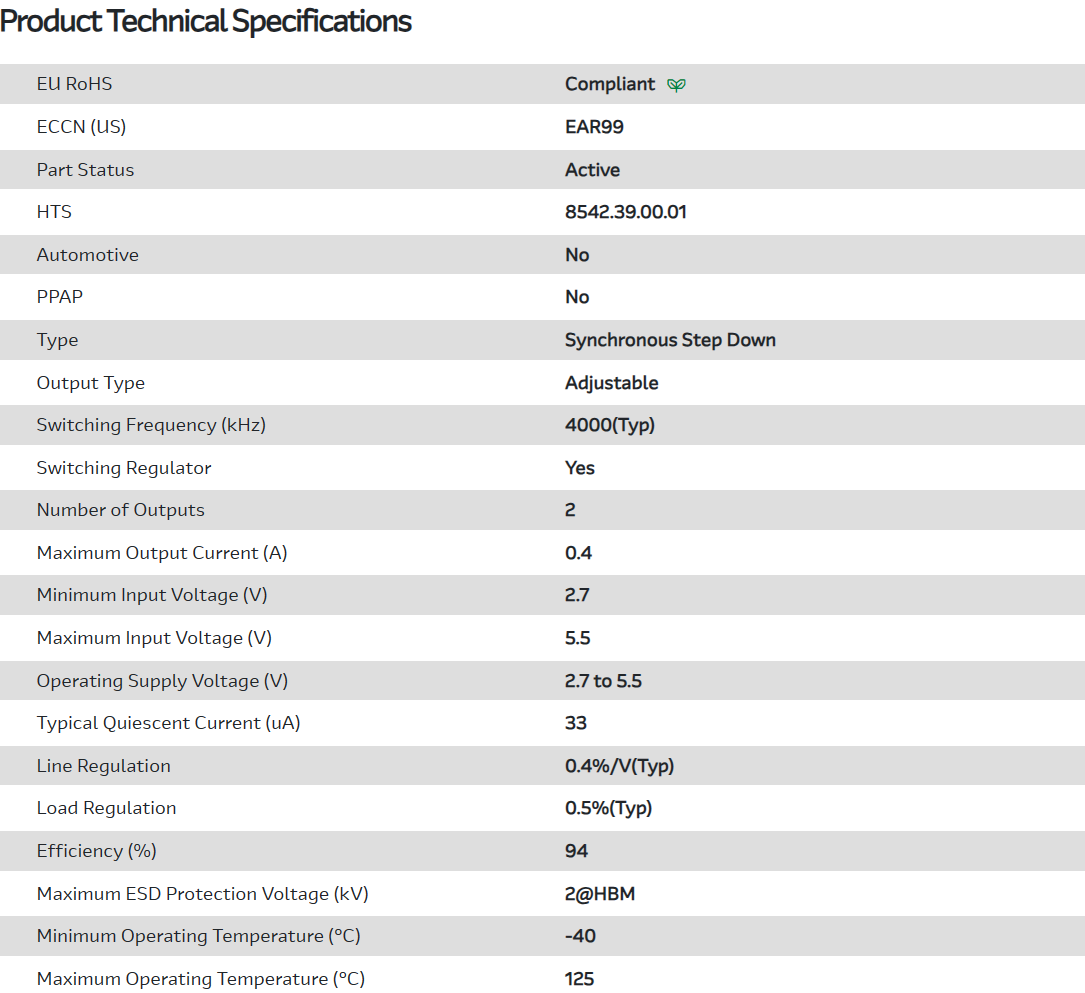Click the Part Status Active value
The height and width of the screenshot is (993, 1085).
[x=592, y=170]
